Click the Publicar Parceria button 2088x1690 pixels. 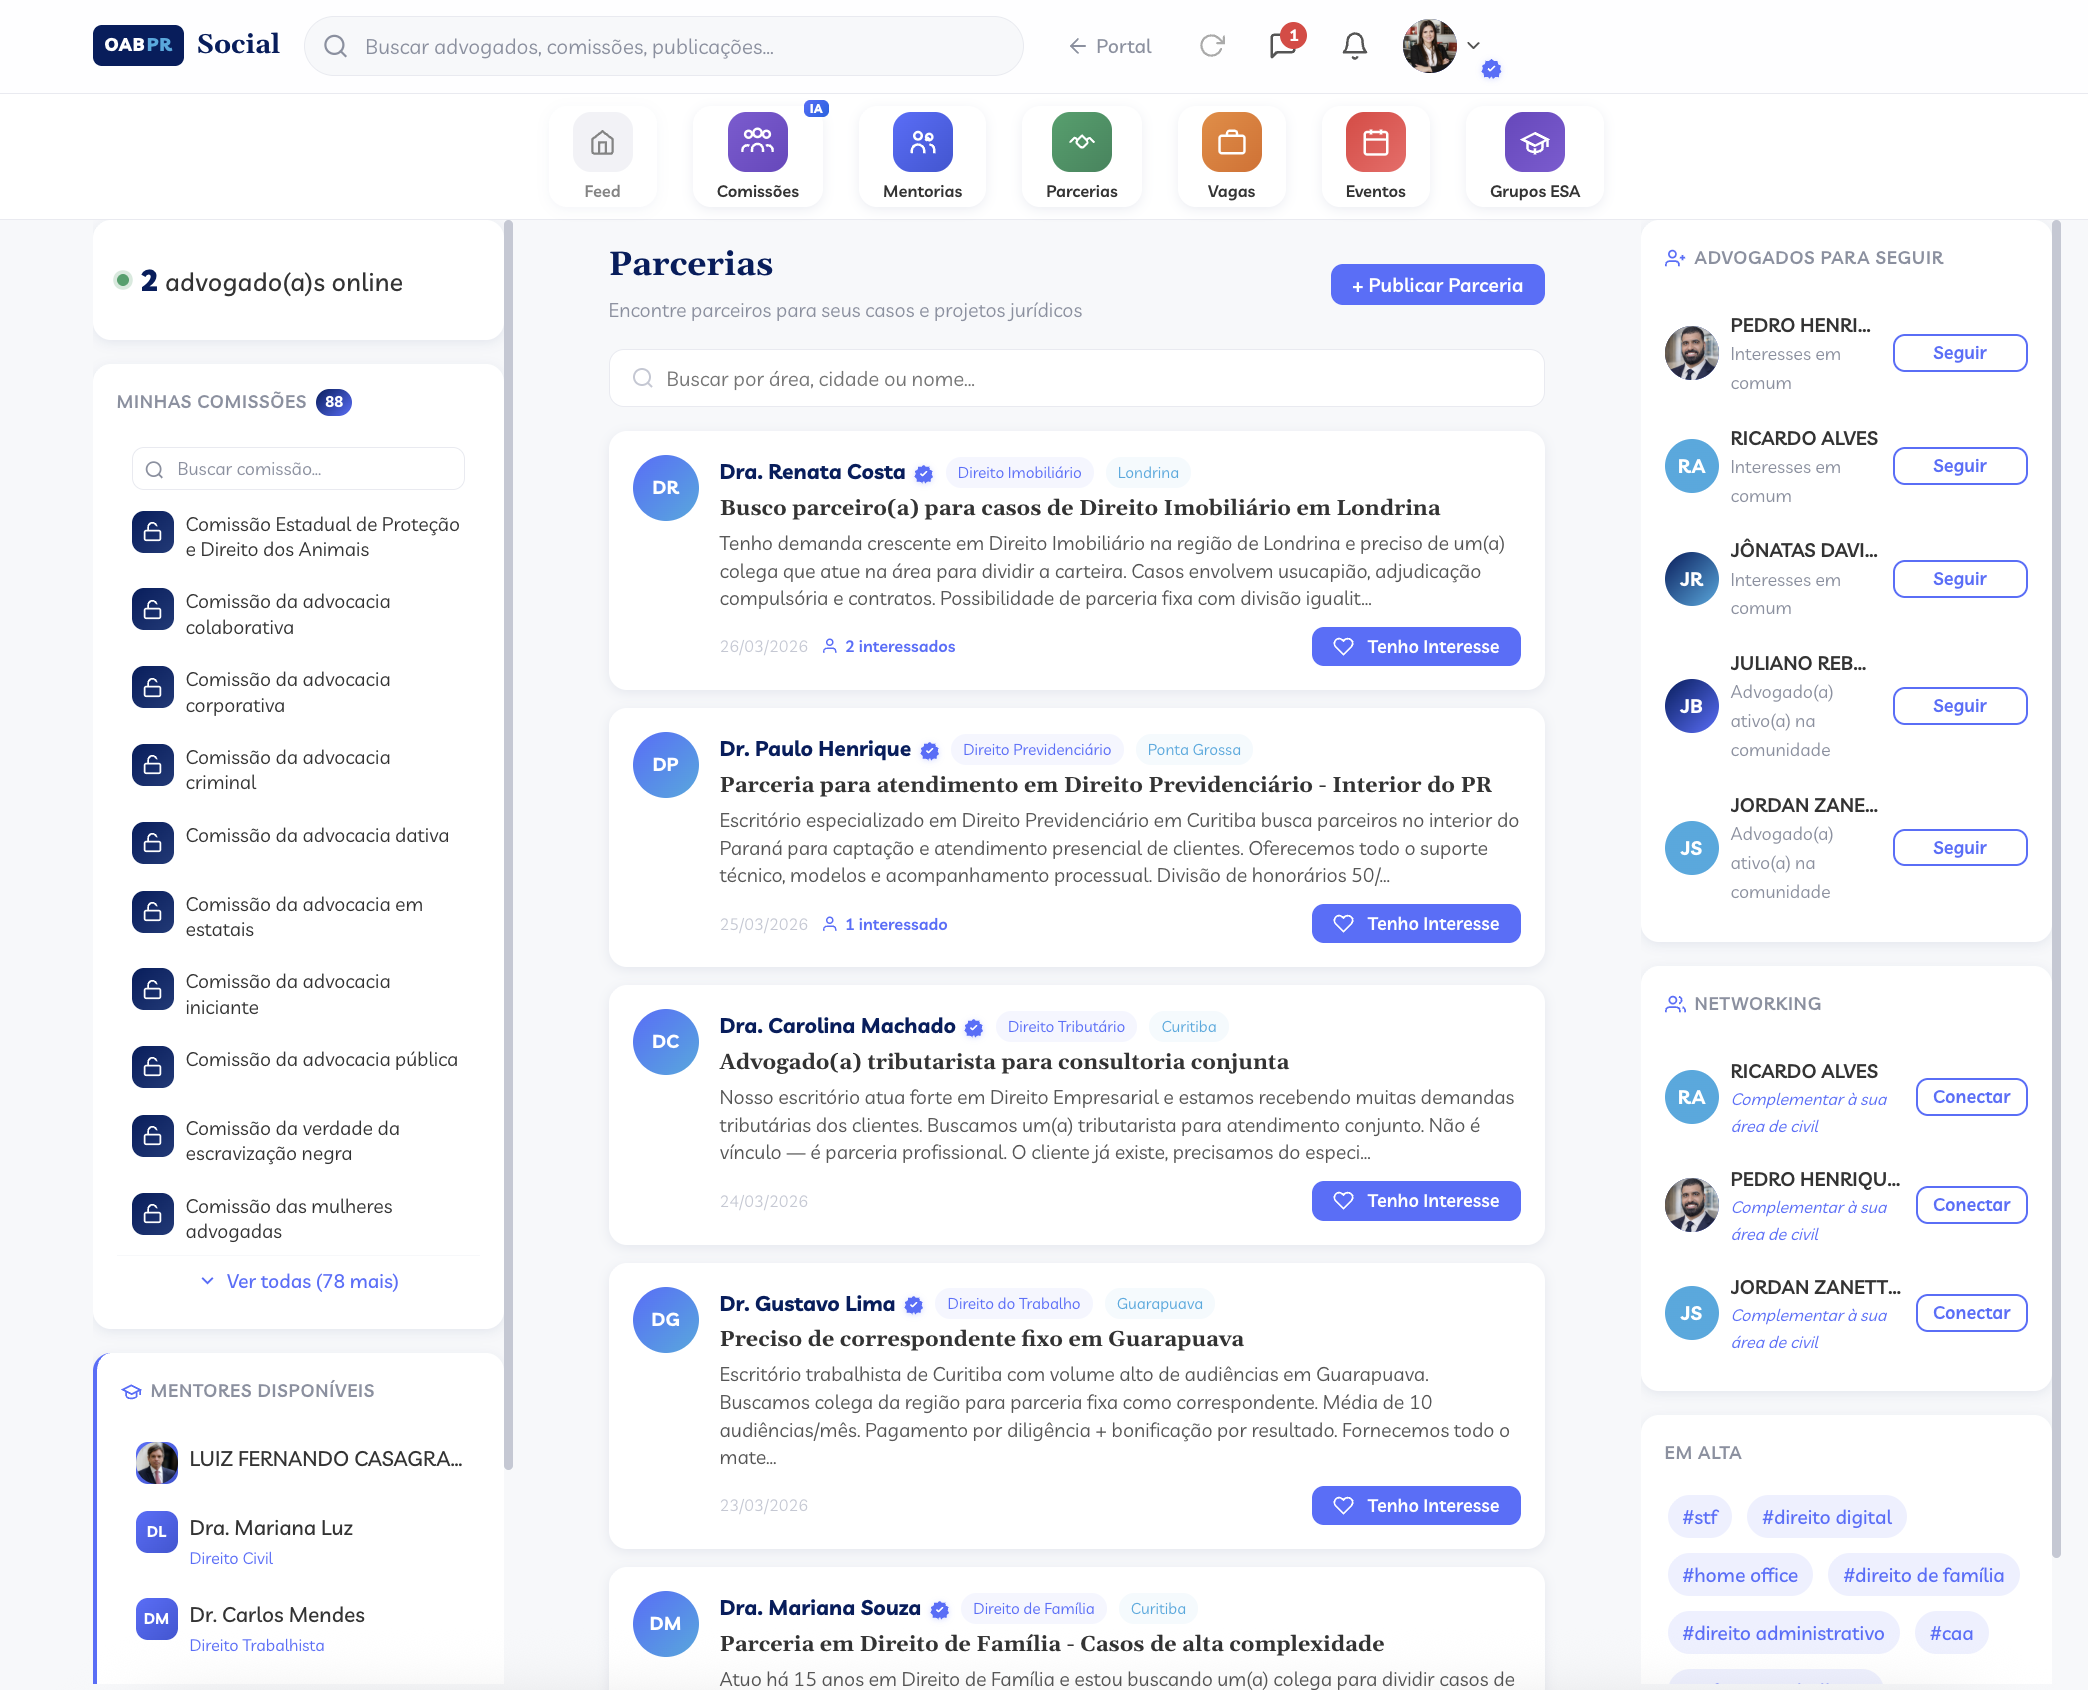1436,285
